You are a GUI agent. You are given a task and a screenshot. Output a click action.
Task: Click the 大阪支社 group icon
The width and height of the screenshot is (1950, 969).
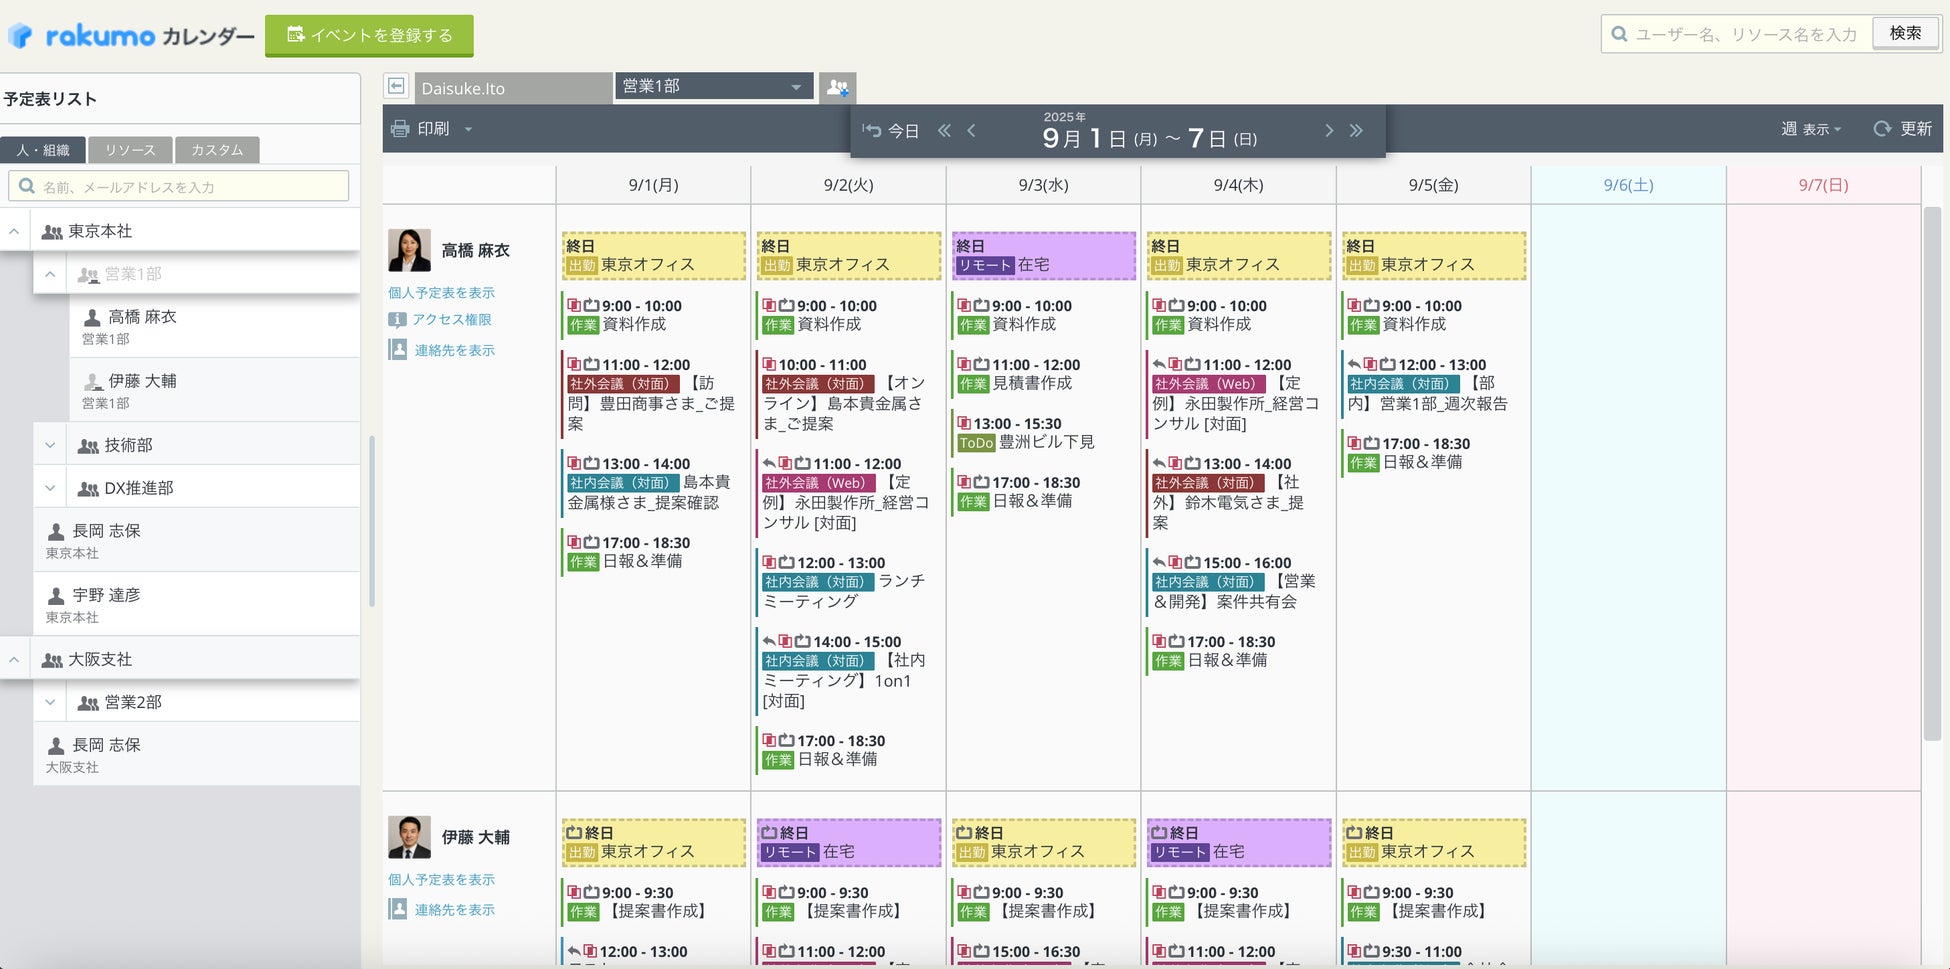[x=52, y=660]
